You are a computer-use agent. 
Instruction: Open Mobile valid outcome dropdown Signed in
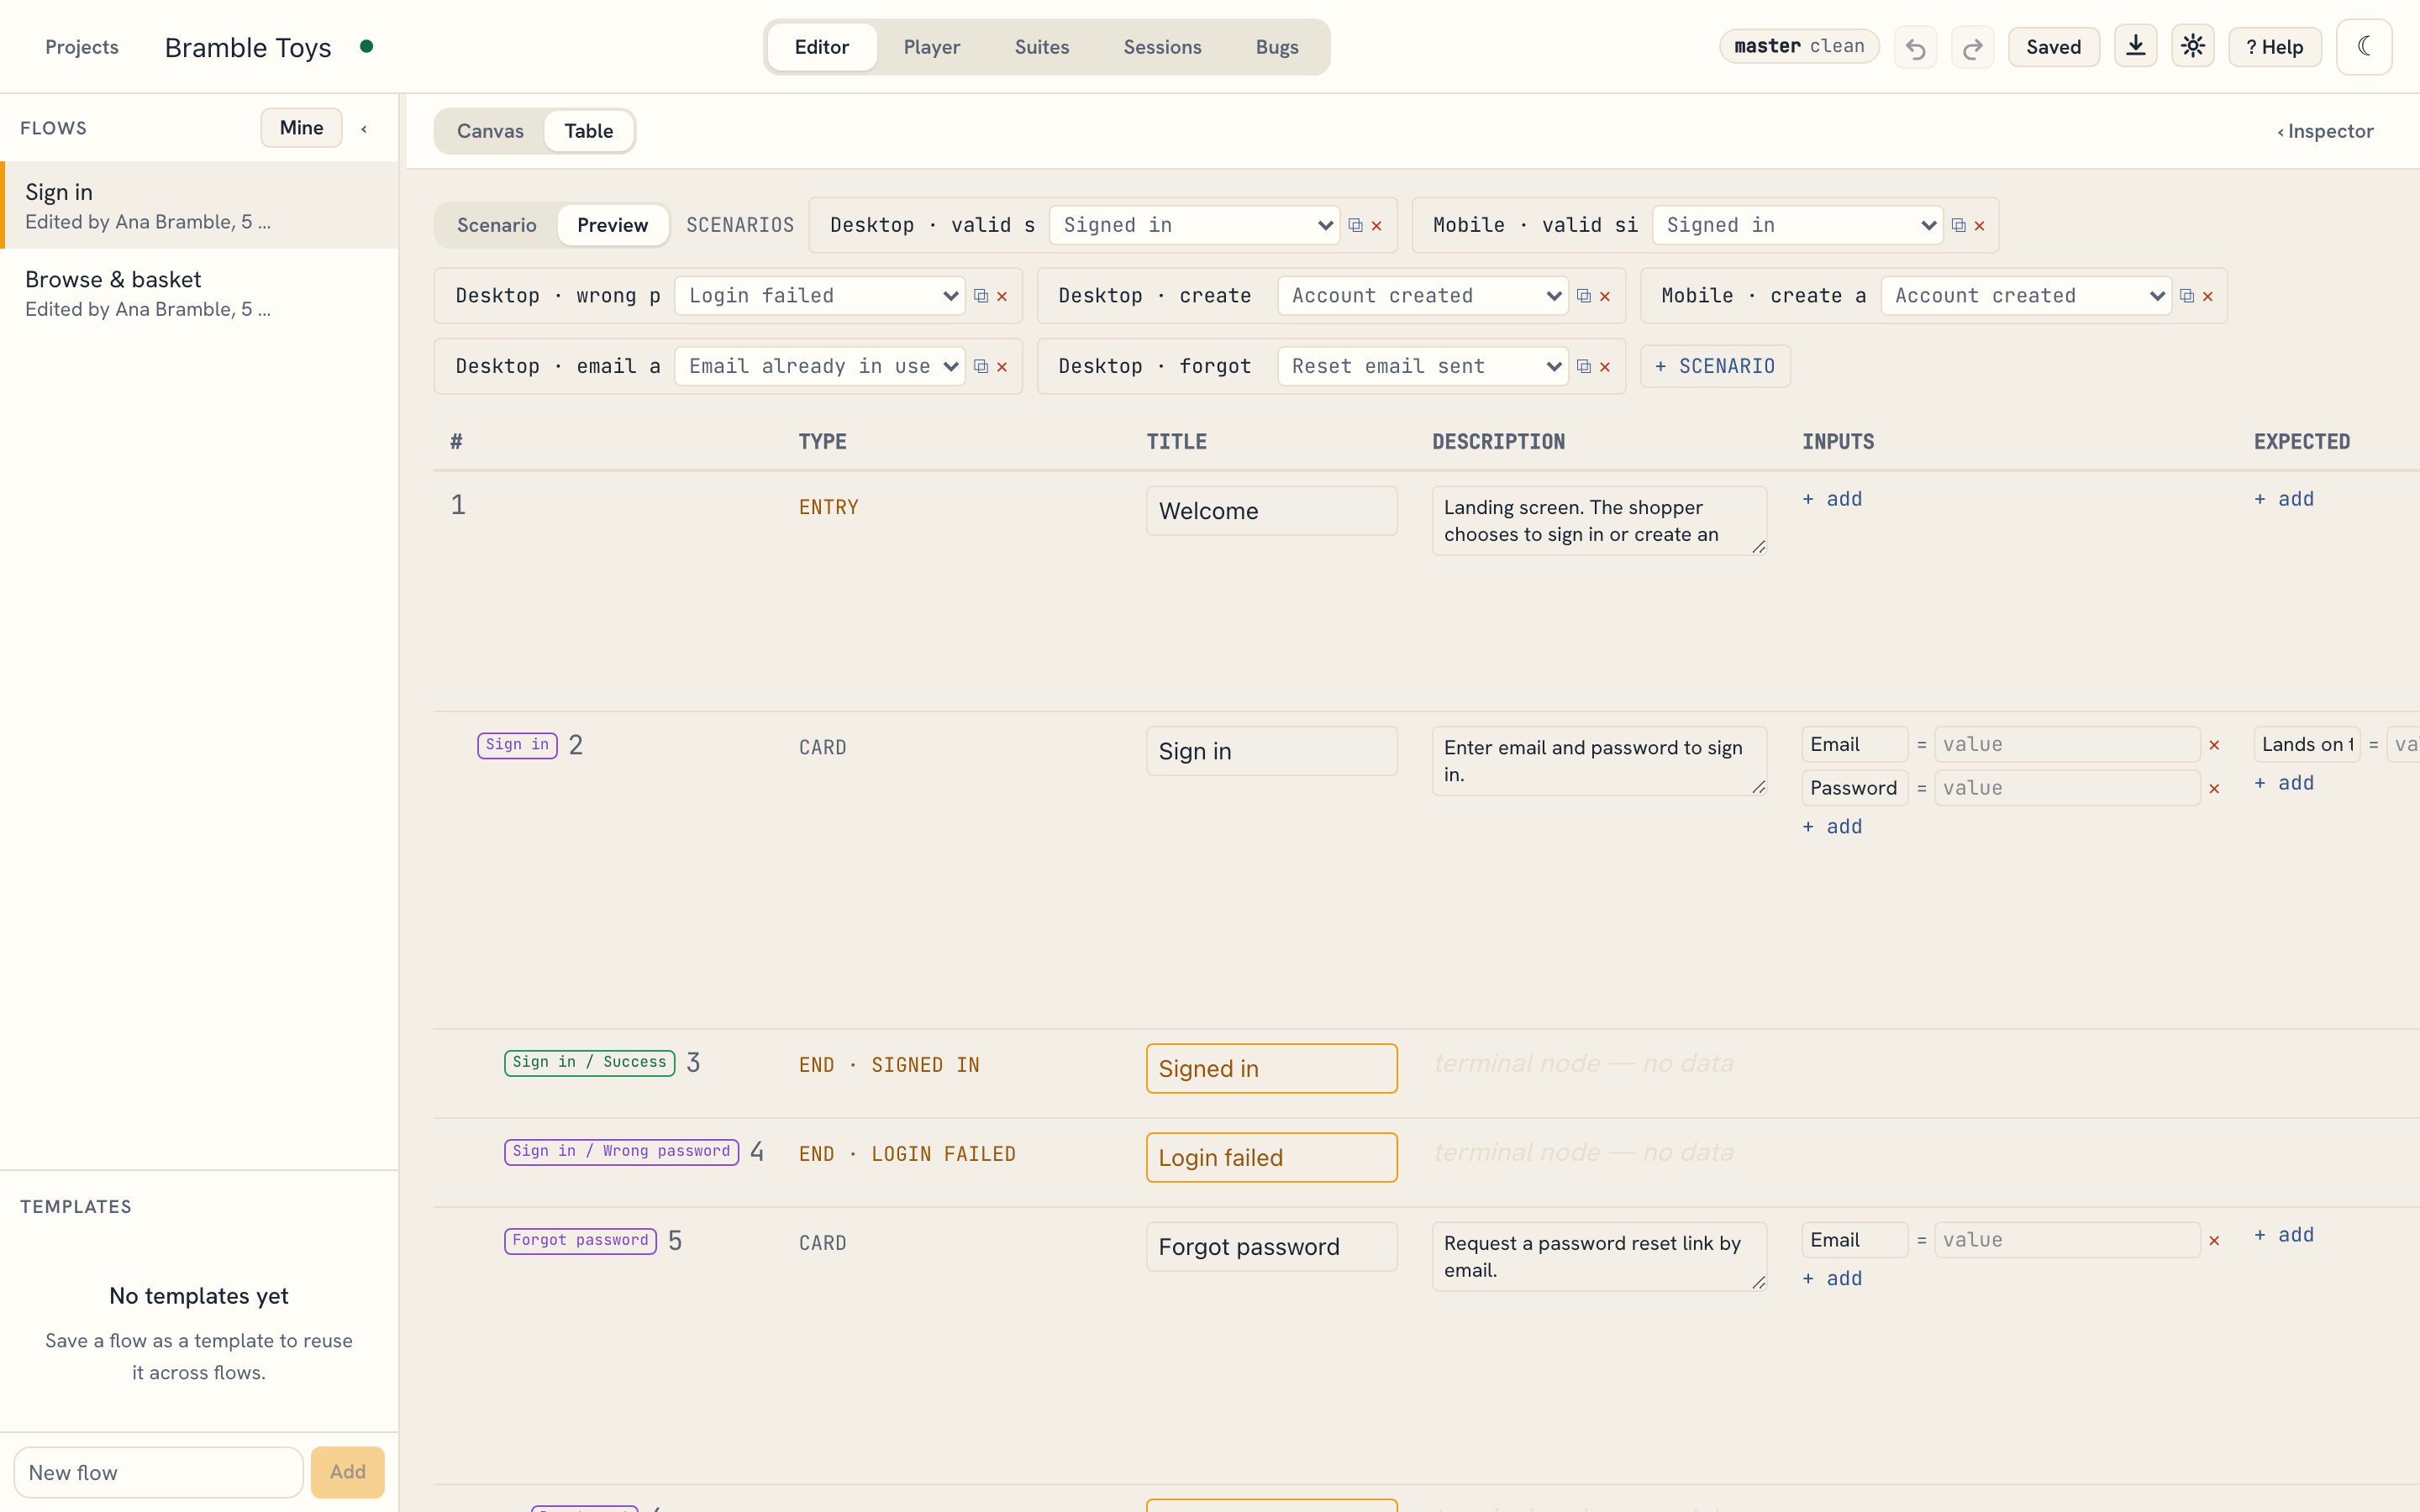[1797, 225]
